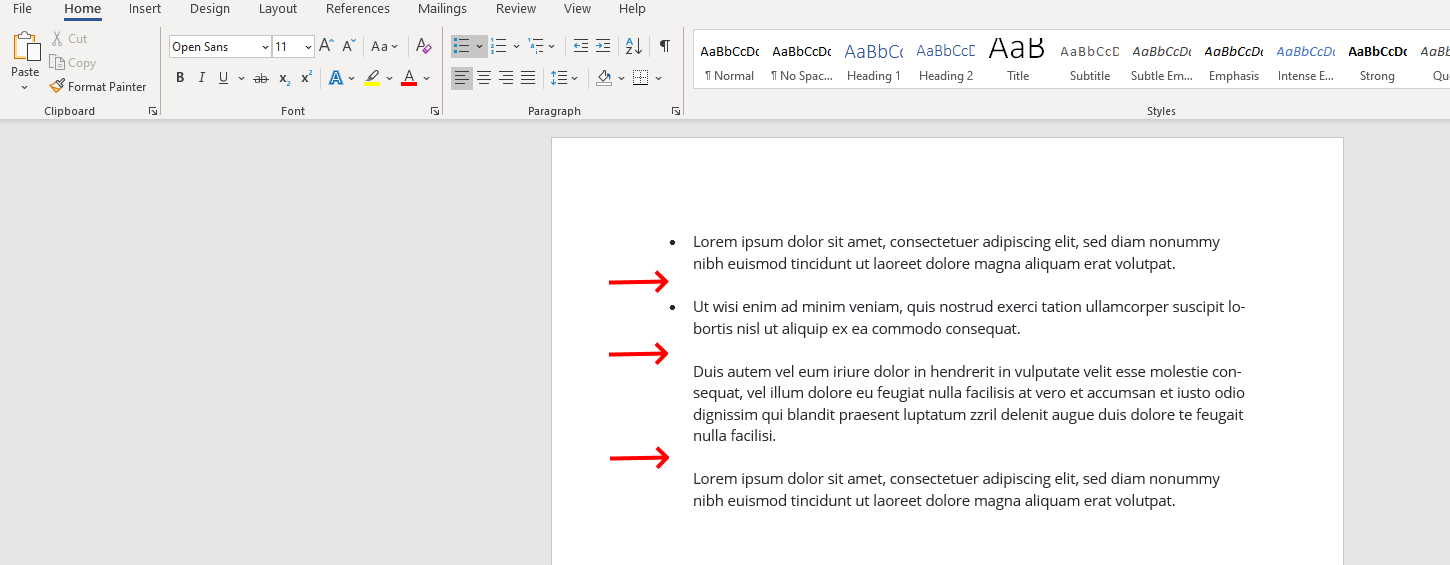
Task: Apply the yellow text highlight color
Action: click(x=372, y=78)
